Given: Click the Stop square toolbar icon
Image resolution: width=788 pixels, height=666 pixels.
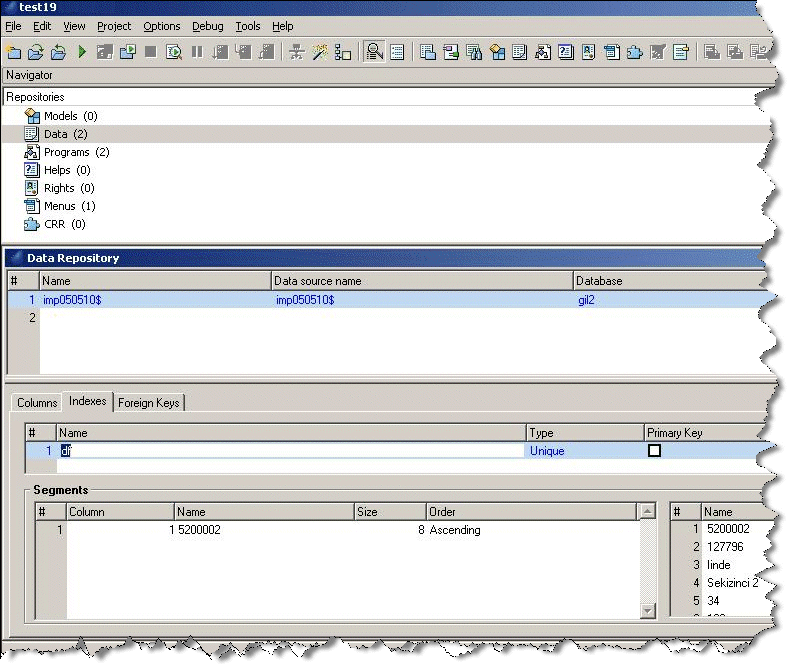Looking at the screenshot, I should tap(150, 52).
